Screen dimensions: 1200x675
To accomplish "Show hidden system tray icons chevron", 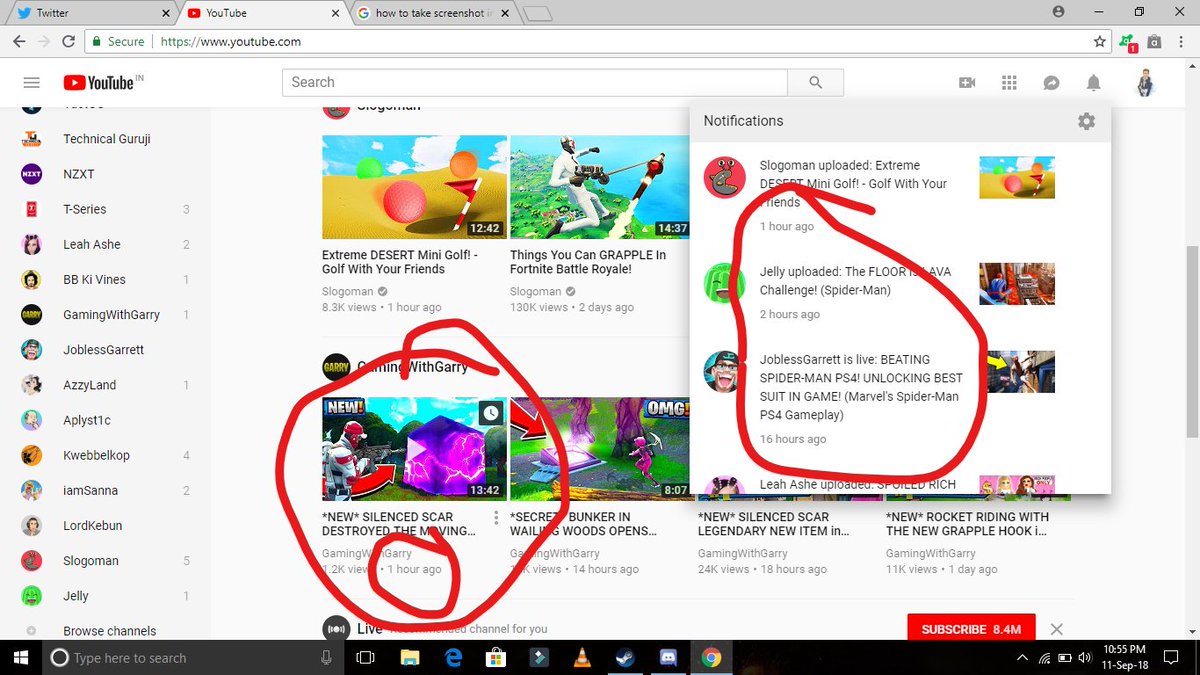I will click(1021, 657).
